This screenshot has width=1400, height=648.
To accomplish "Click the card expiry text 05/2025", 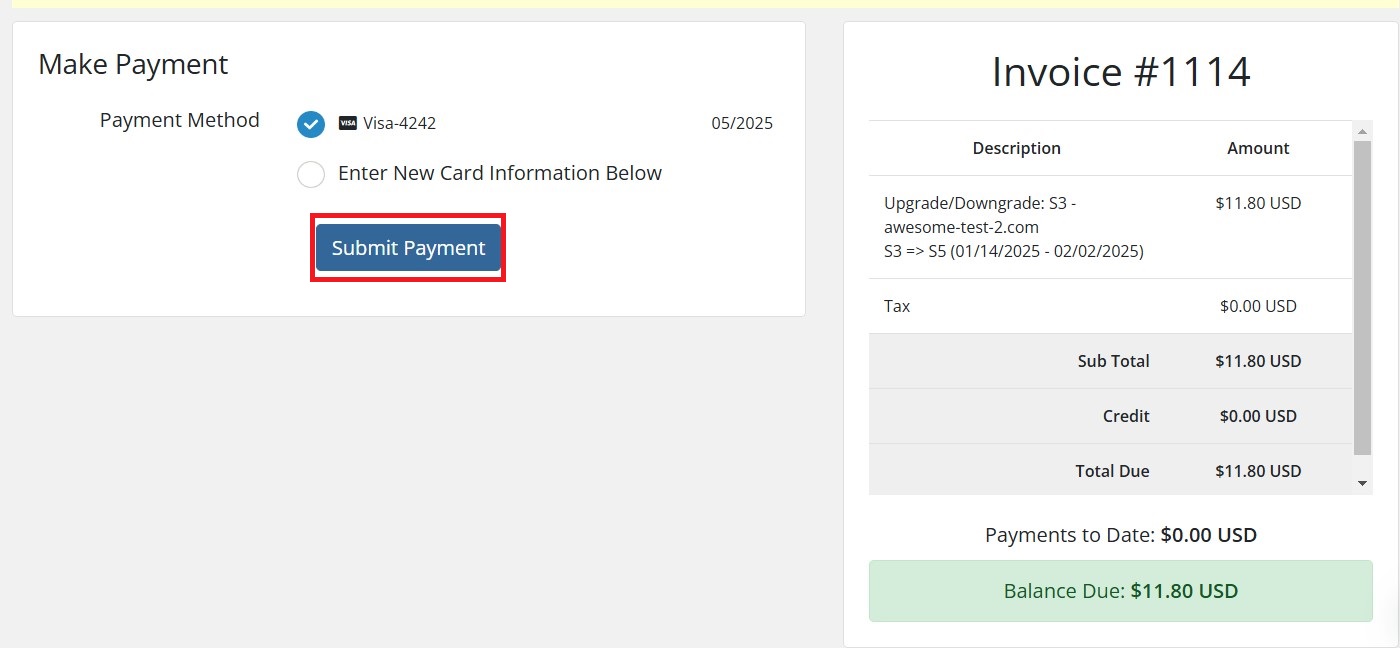I will click(742, 124).
